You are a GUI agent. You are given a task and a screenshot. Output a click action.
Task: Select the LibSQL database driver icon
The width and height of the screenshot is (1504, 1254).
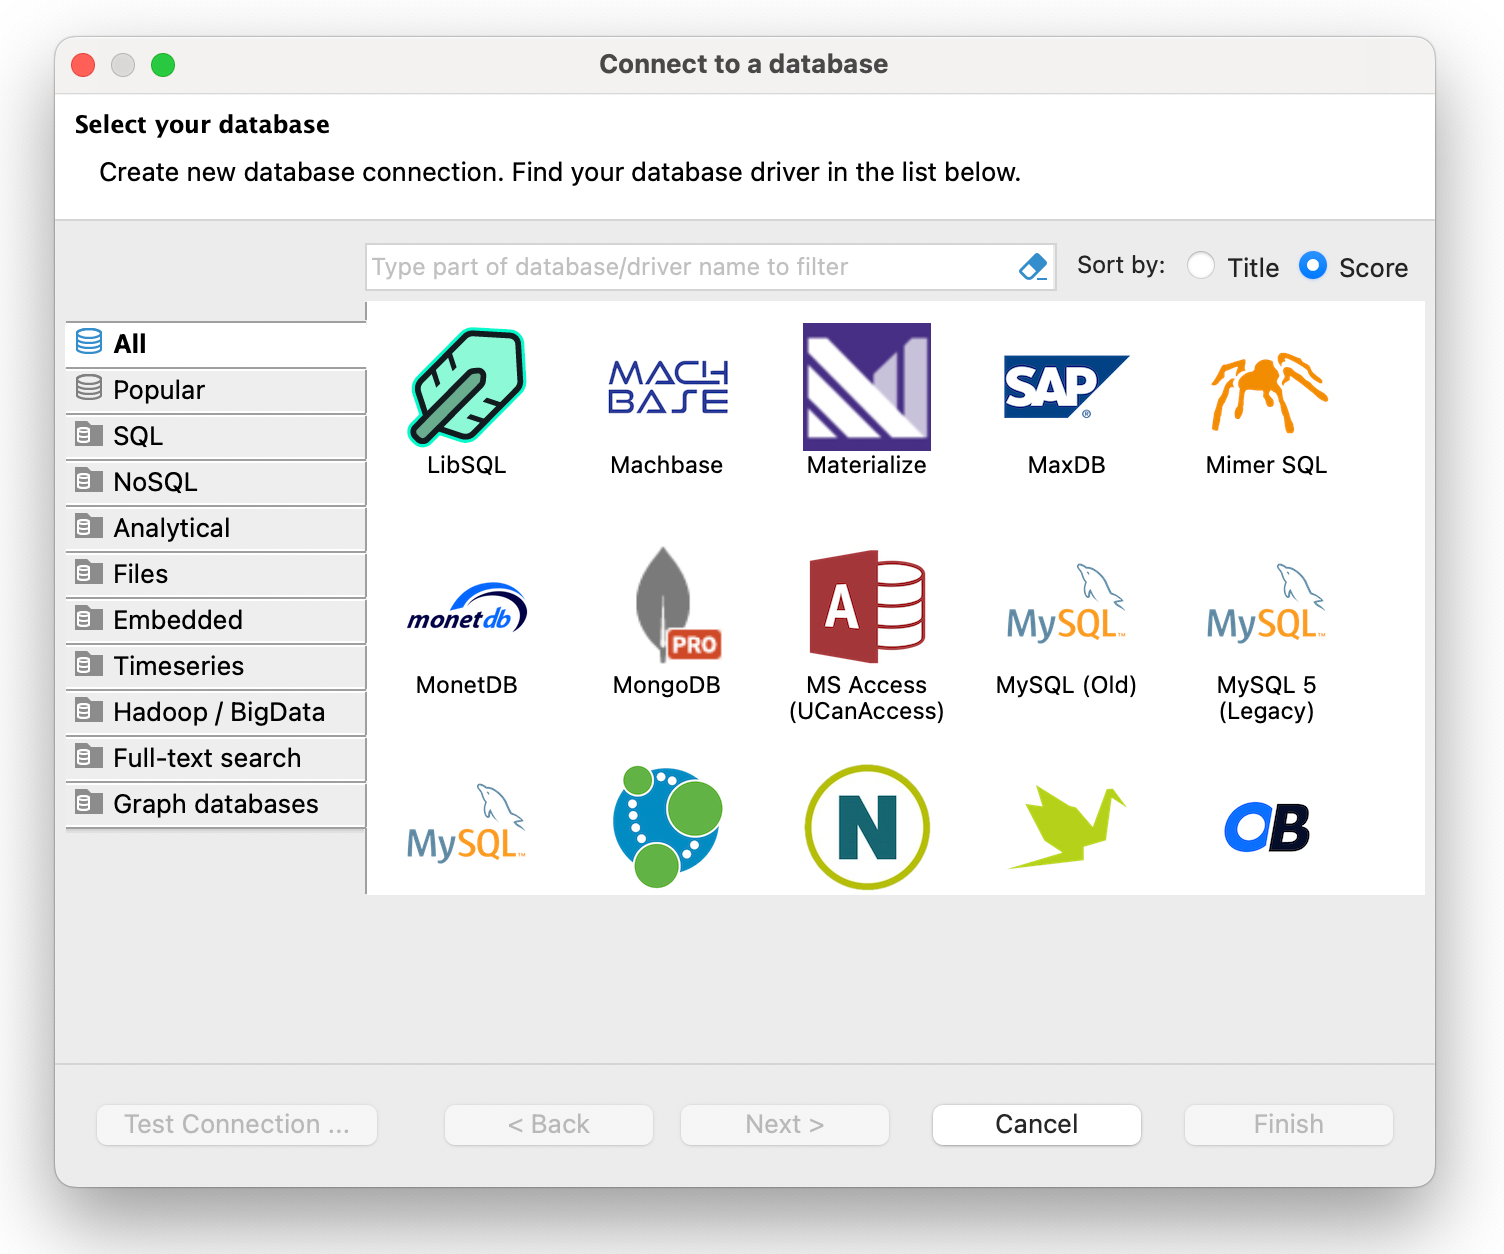(466, 387)
